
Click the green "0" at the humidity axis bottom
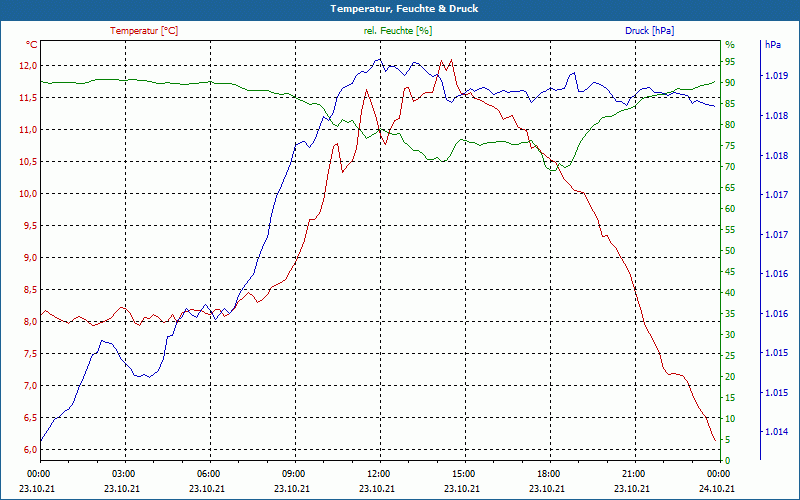[728, 461]
